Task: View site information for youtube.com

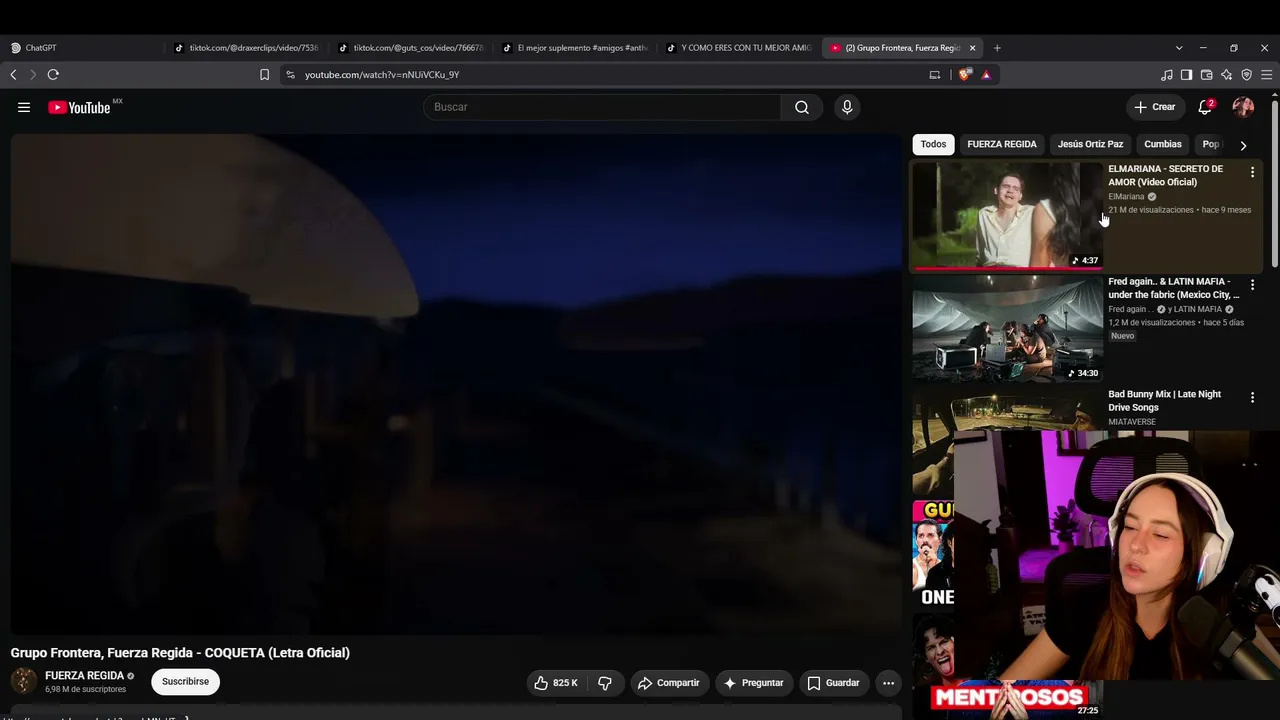Action: pyautogui.click(x=290, y=75)
